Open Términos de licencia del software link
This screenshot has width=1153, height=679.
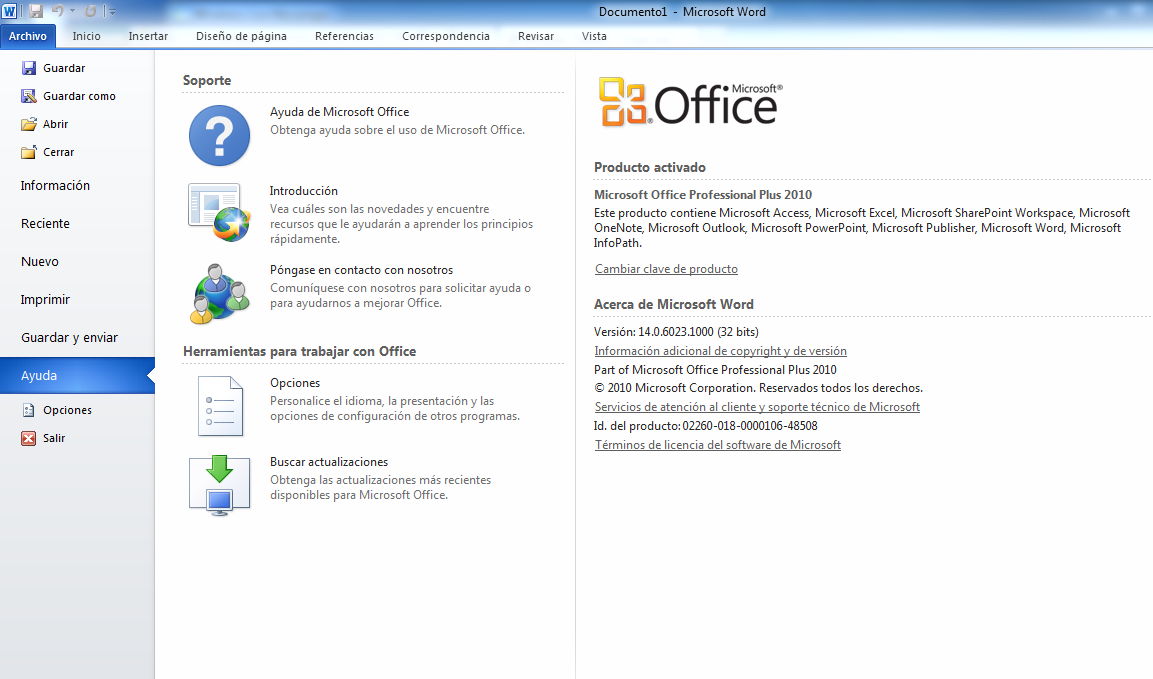pos(718,445)
